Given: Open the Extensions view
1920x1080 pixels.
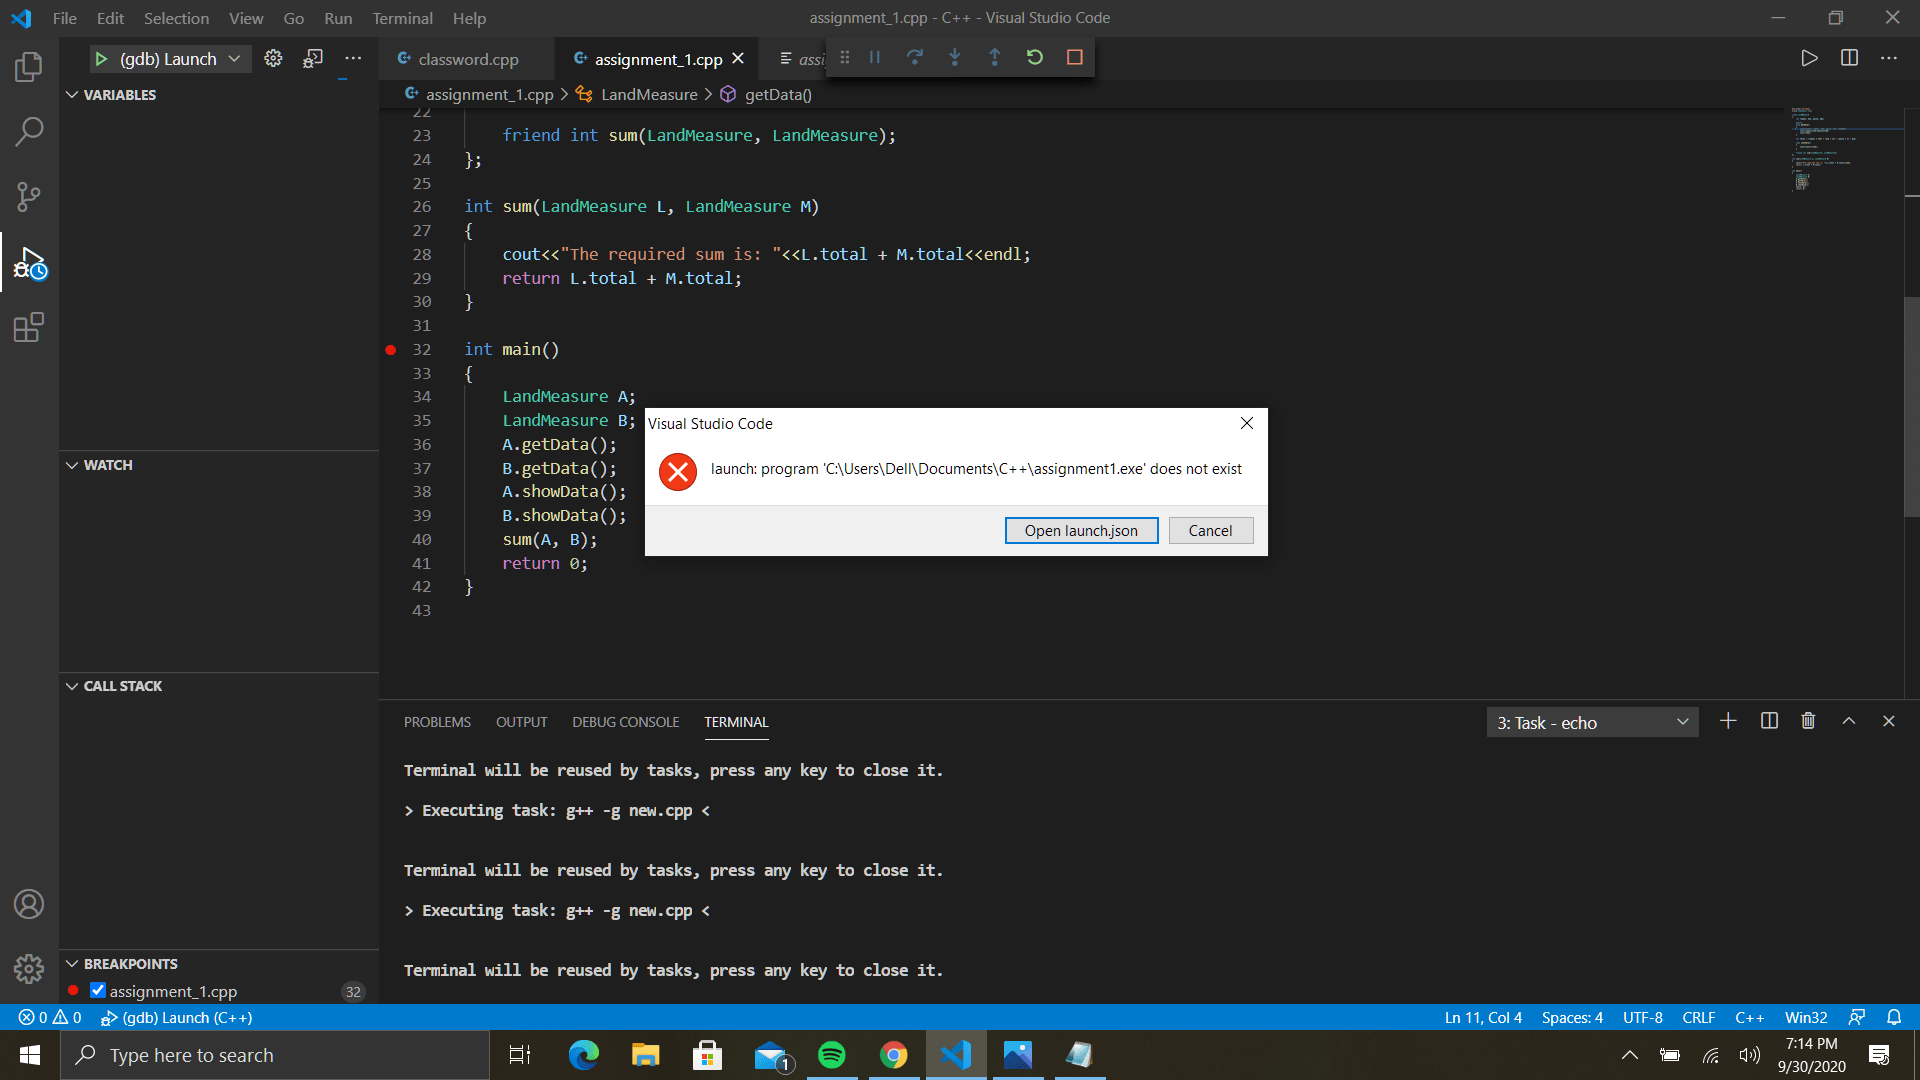Looking at the screenshot, I should pyautogui.click(x=29, y=327).
